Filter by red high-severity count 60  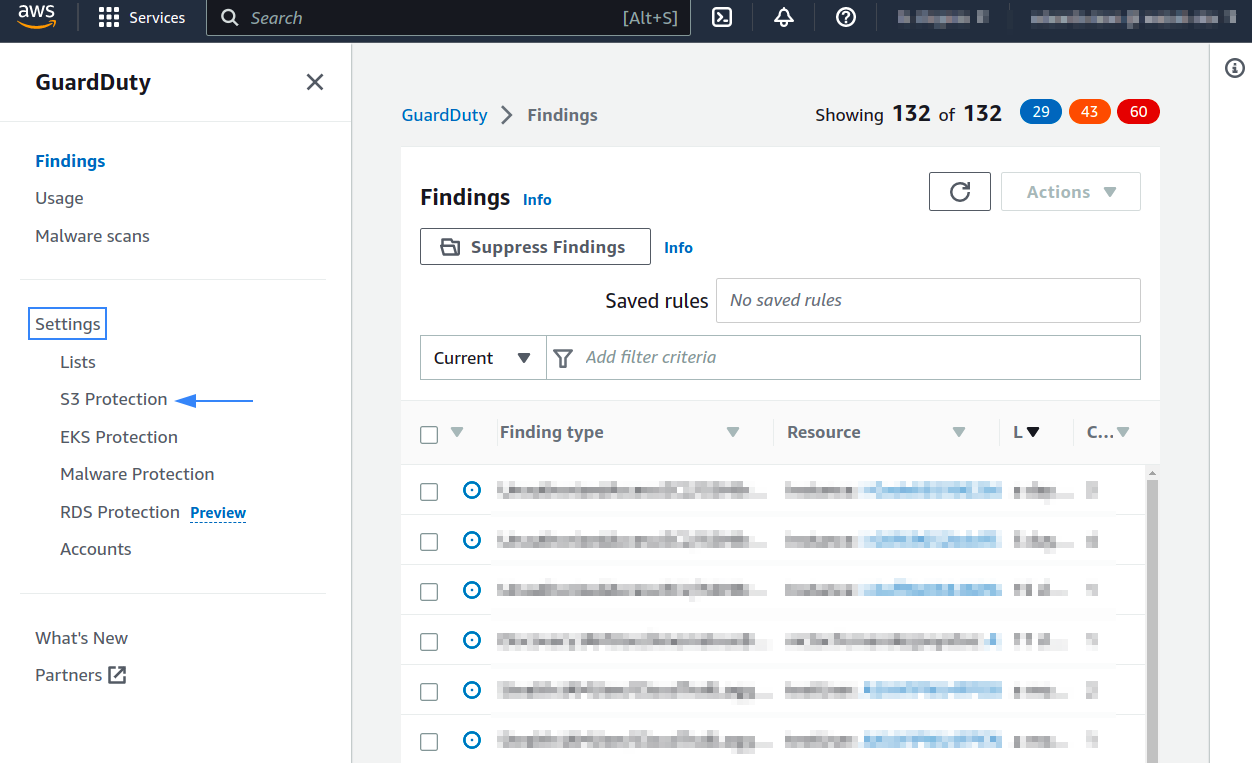(1138, 112)
